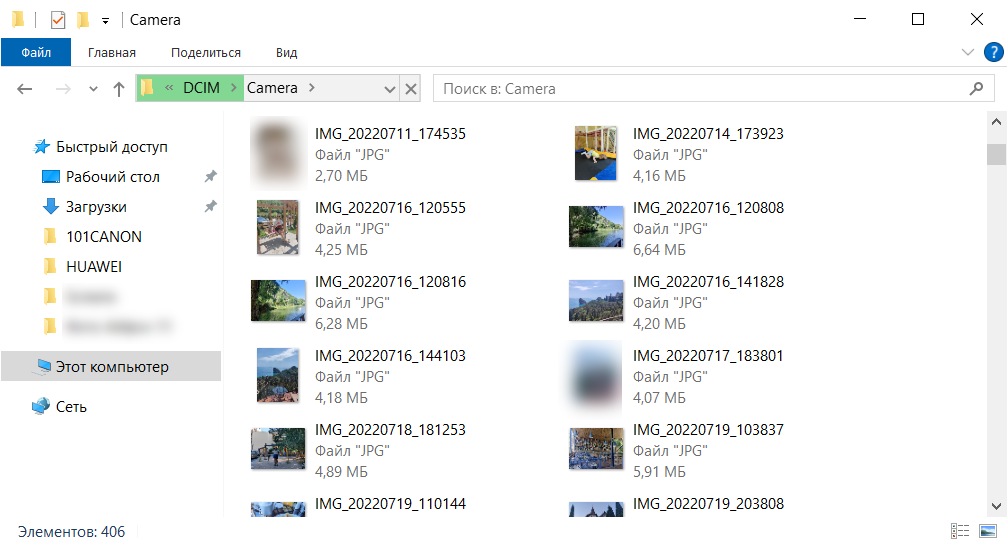Click the search magnifier icon
The image size is (1008, 547).
click(976, 89)
